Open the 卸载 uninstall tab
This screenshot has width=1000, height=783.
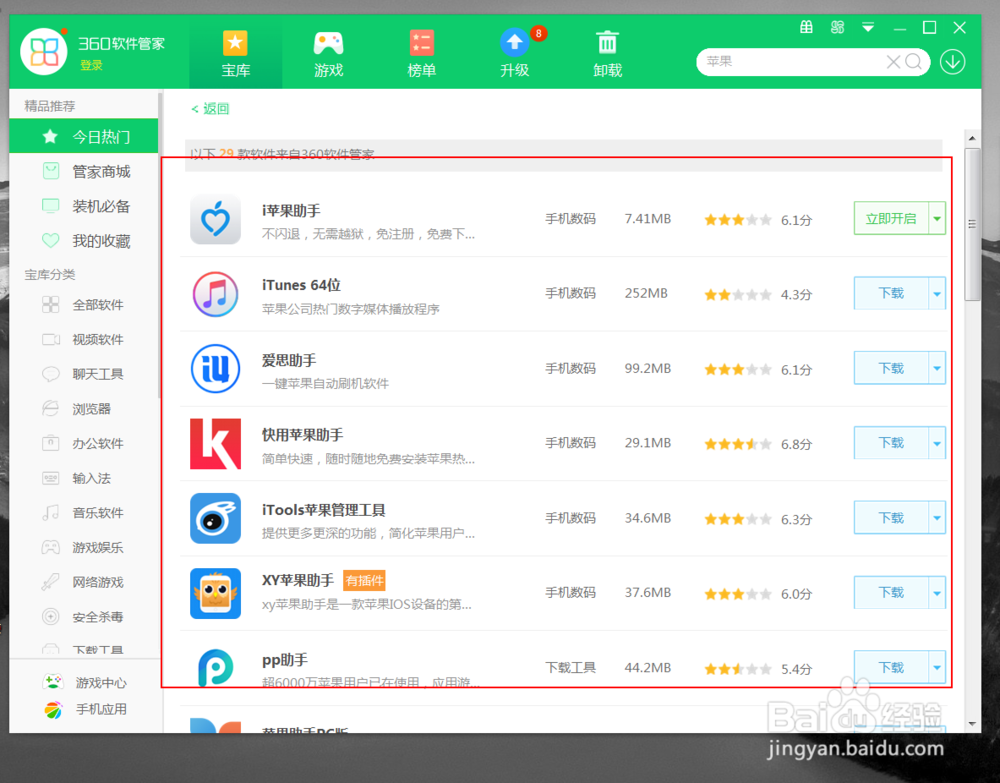pyautogui.click(x=607, y=54)
